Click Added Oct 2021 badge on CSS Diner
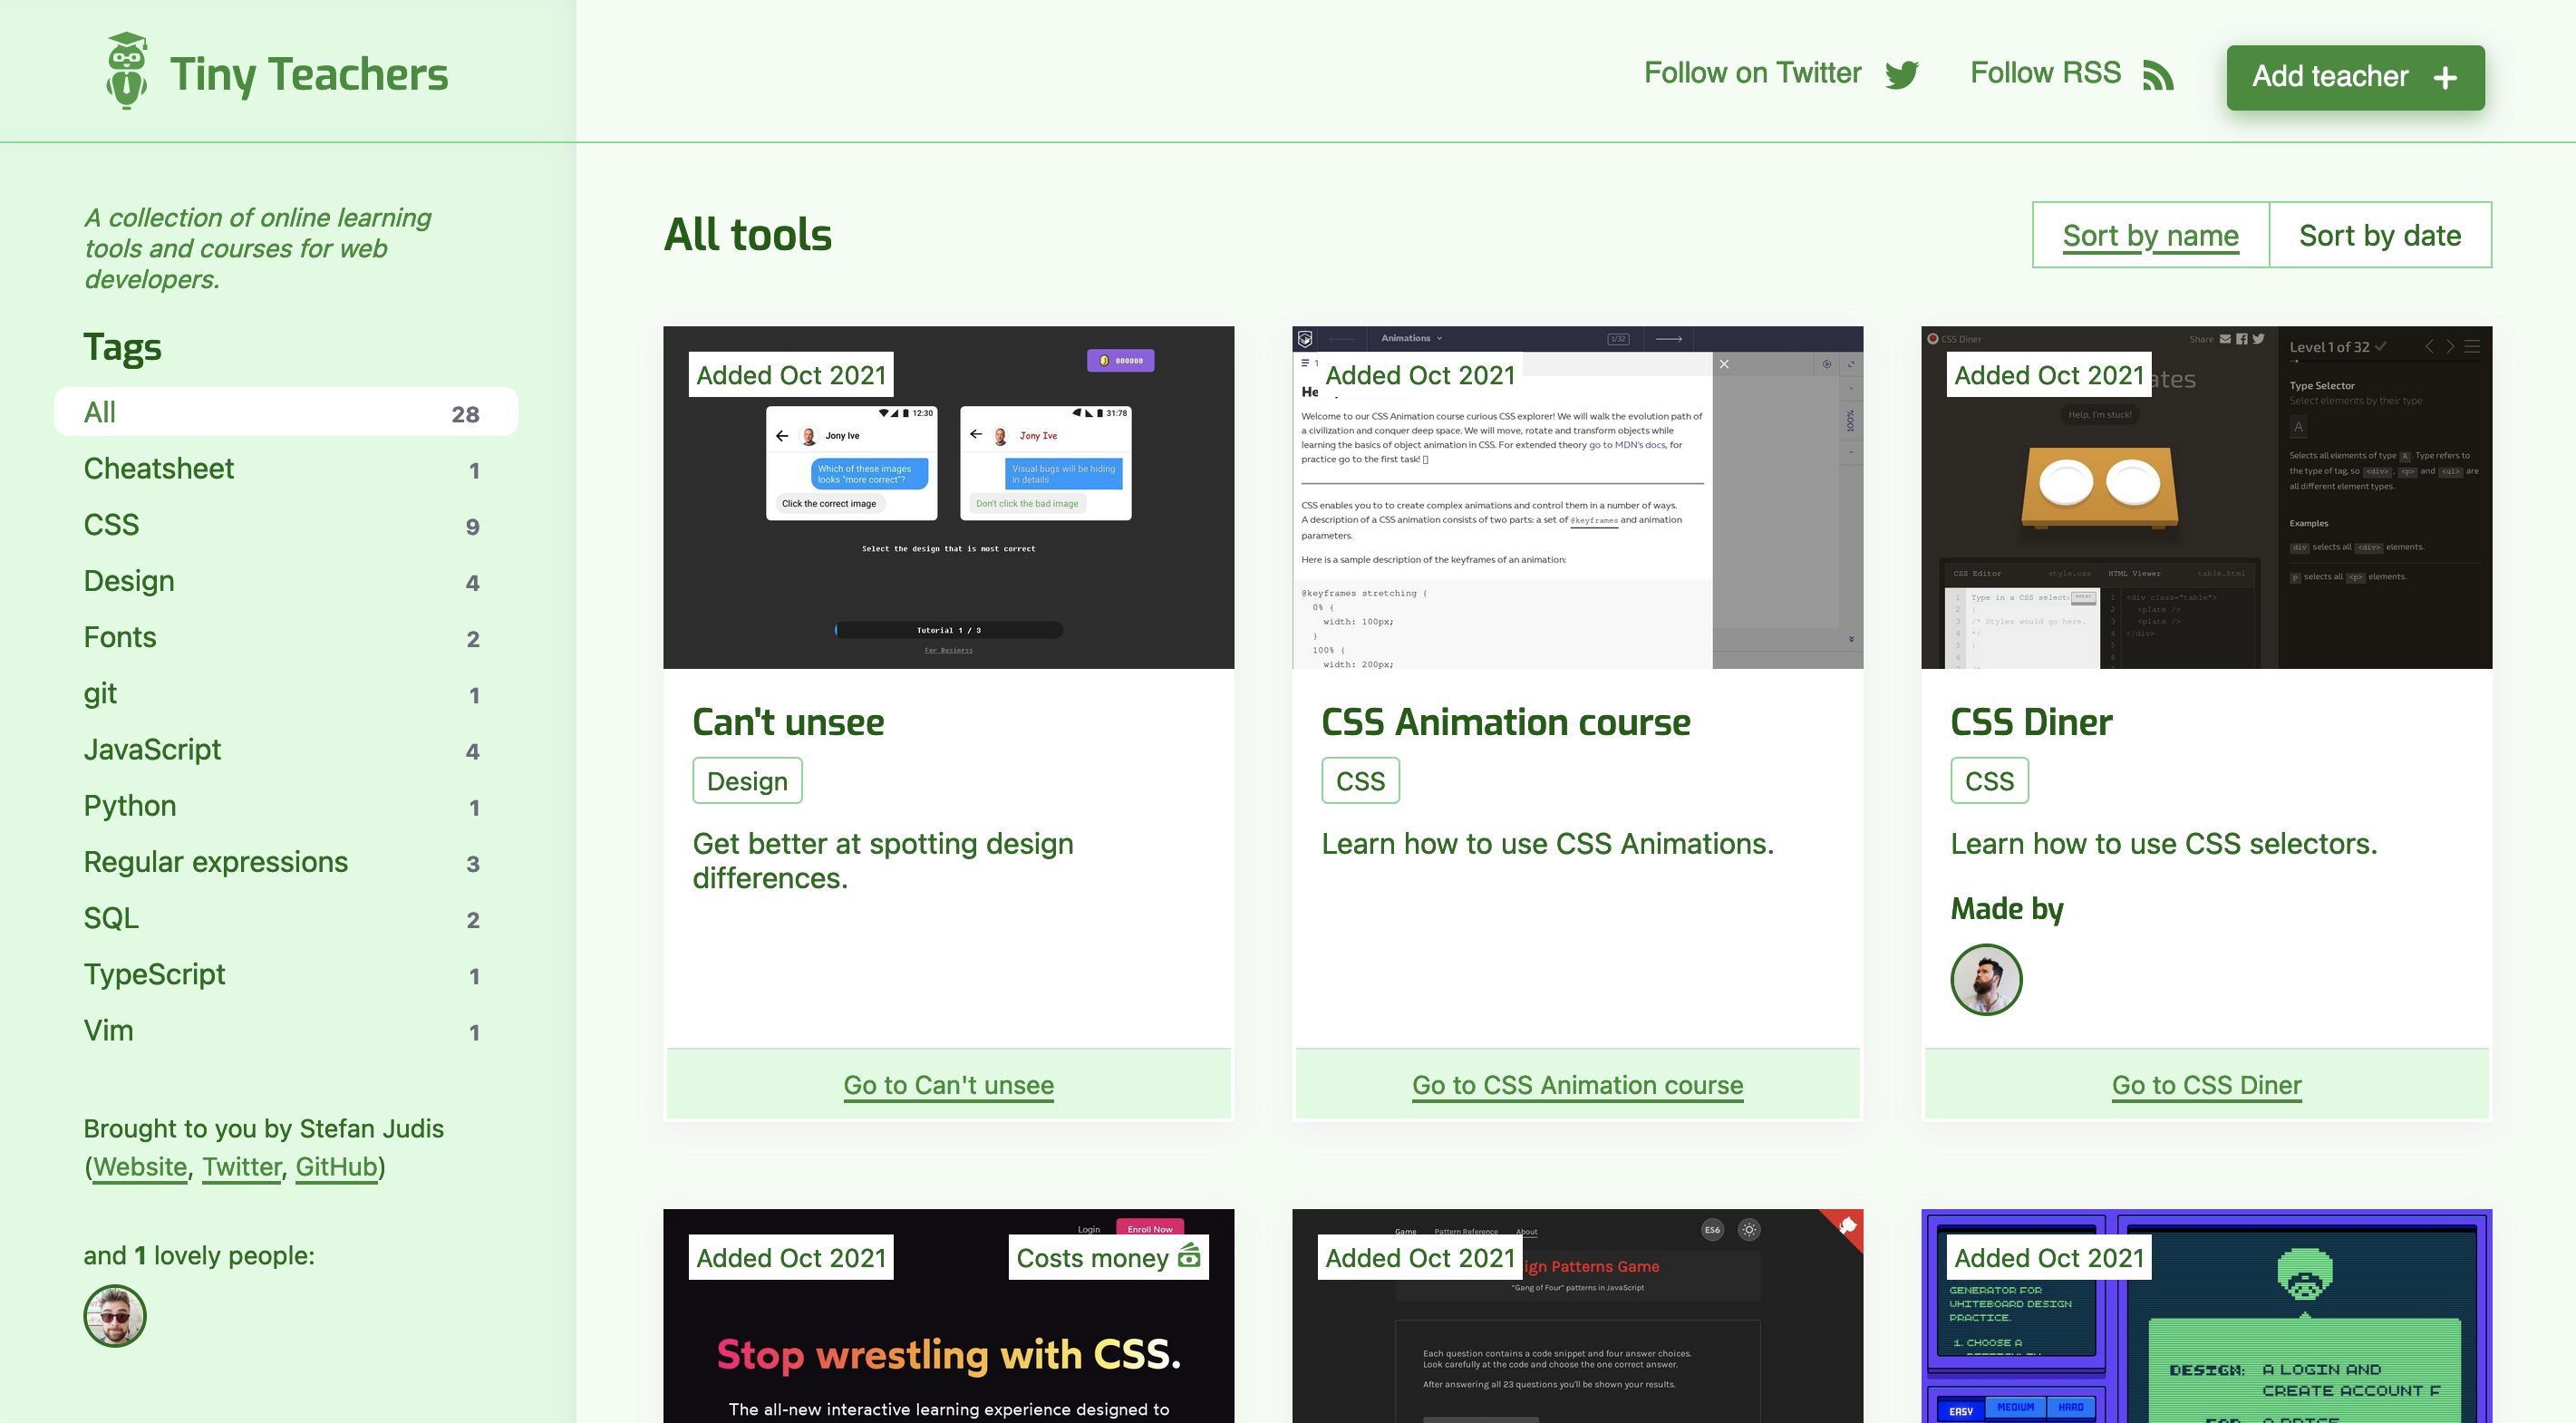The width and height of the screenshot is (2576, 1423). click(x=2048, y=374)
